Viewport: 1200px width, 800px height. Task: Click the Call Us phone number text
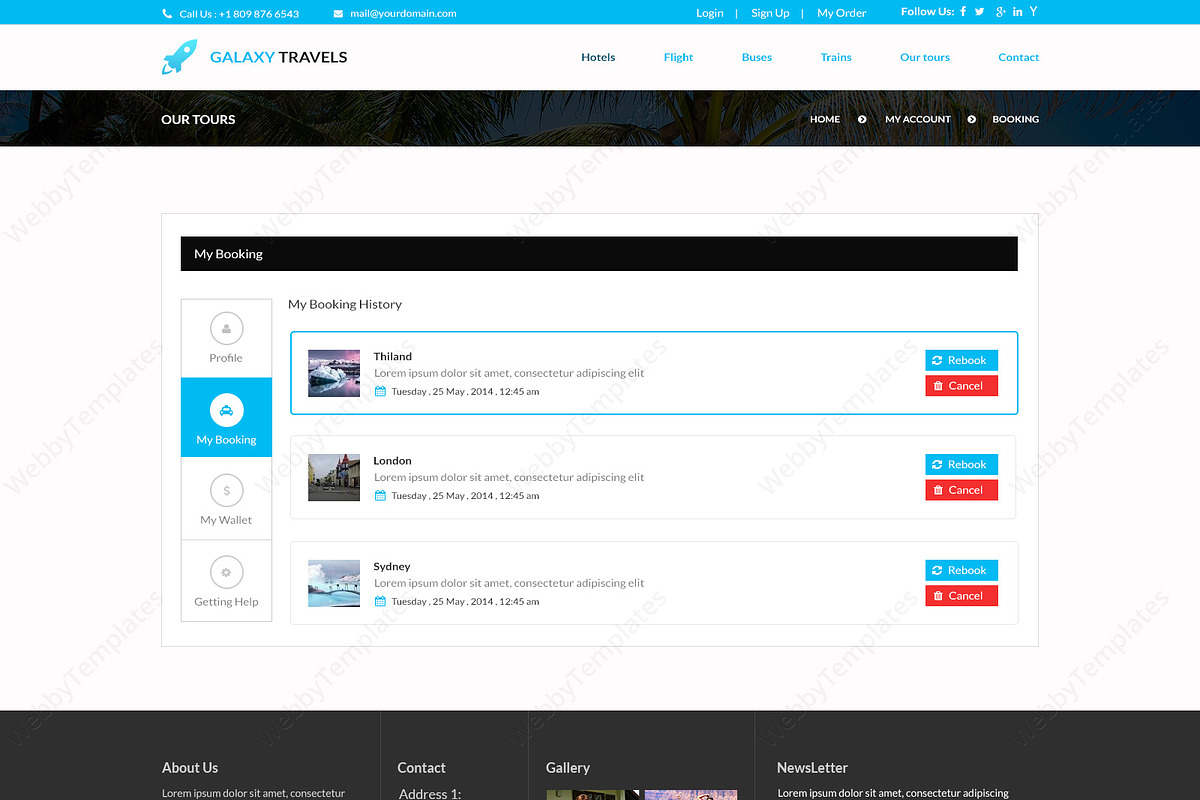click(239, 14)
